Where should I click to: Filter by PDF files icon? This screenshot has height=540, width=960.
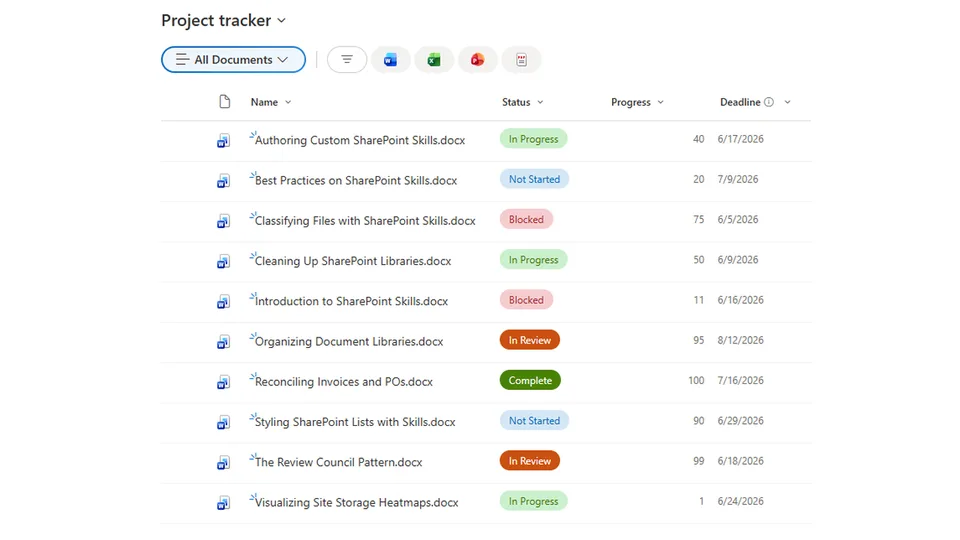point(521,59)
